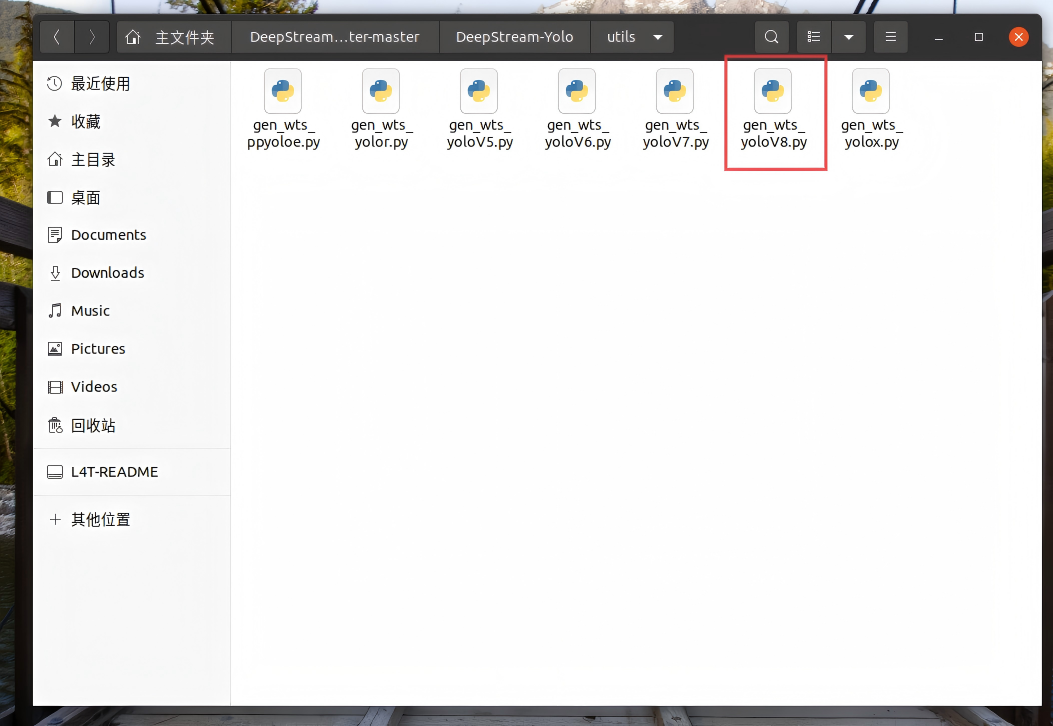Image resolution: width=1053 pixels, height=726 pixels.
Task: Open 收藏 starred items in sidebar
Action: (132, 122)
